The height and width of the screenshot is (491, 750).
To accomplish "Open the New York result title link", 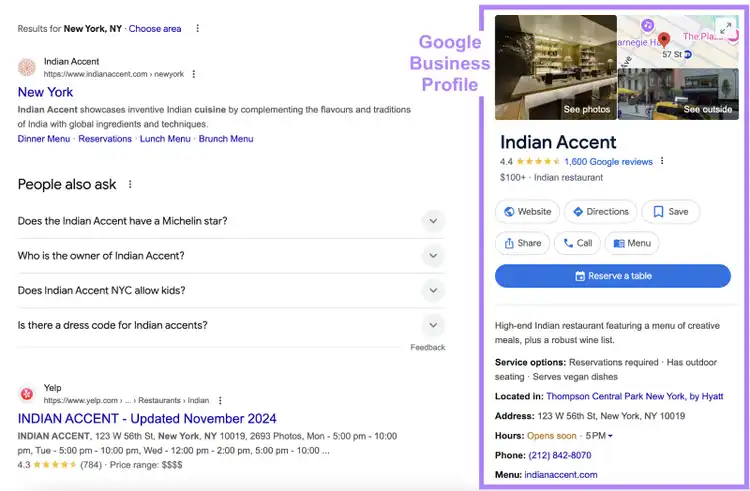I will [x=45, y=92].
